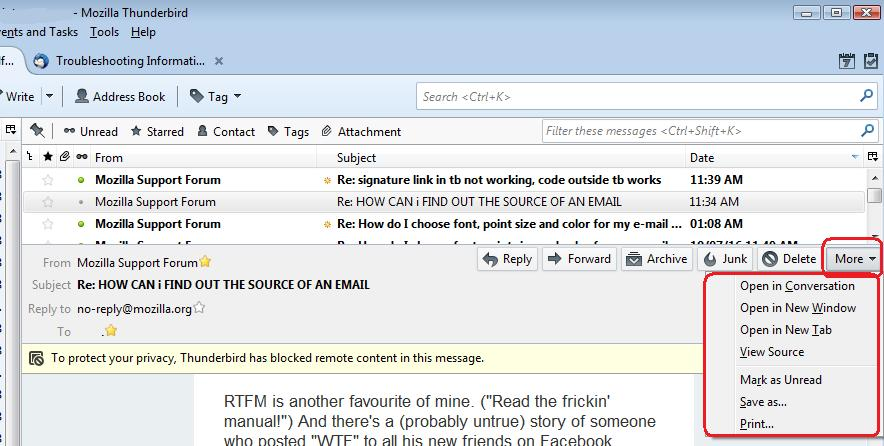Image resolution: width=884 pixels, height=446 pixels.
Task: Click the search magnifier icon in global search
Action: point(865,96)
